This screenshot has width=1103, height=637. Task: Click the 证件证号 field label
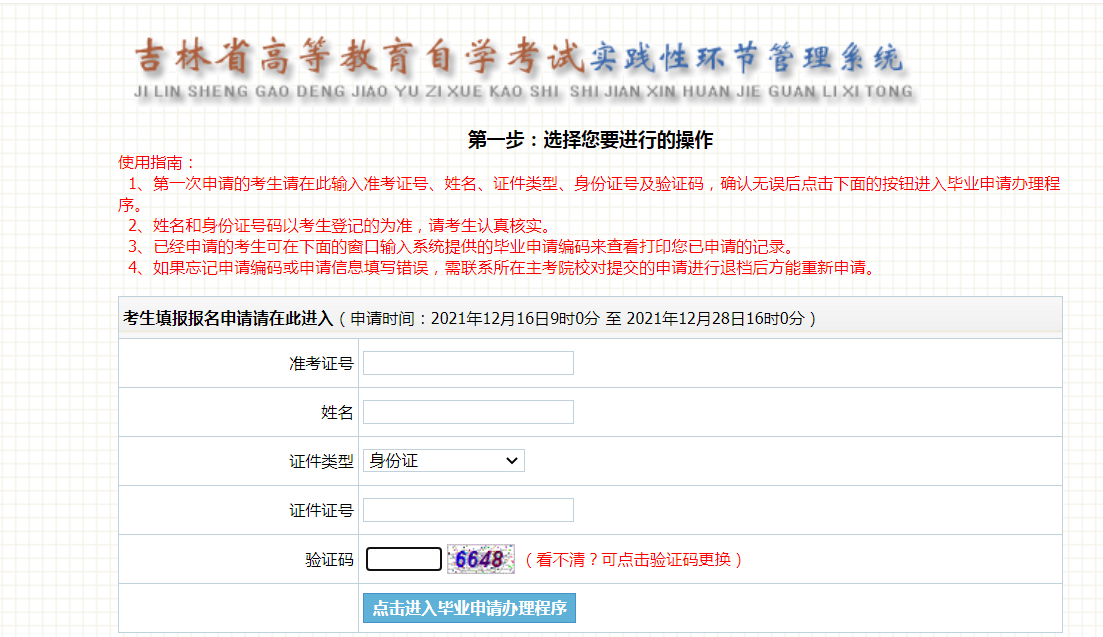click(x=321, y=511)
